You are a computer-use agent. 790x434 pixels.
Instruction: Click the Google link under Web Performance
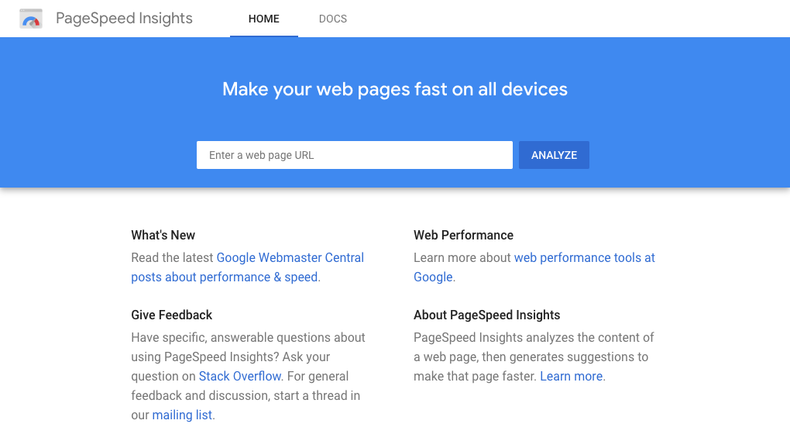click(433, 277)
